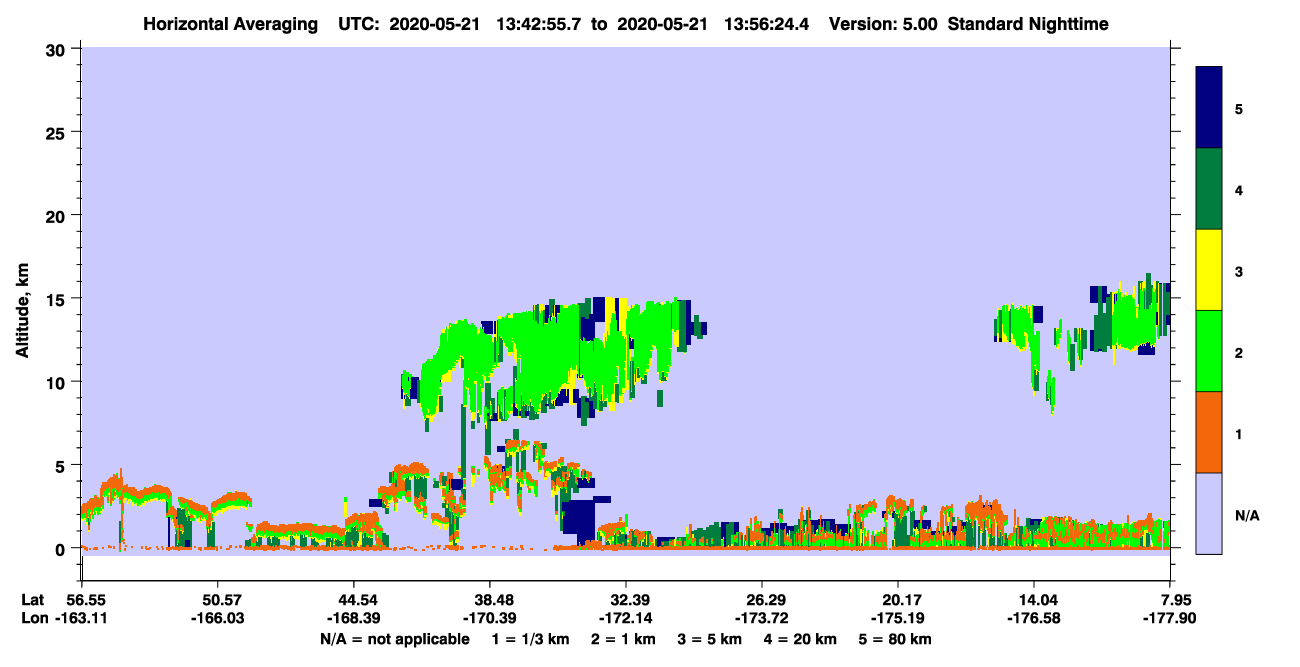The image size is (1300, 667).
Task: Click the lavender N/A colorbar segment
Action: [x=1209, y=512]
